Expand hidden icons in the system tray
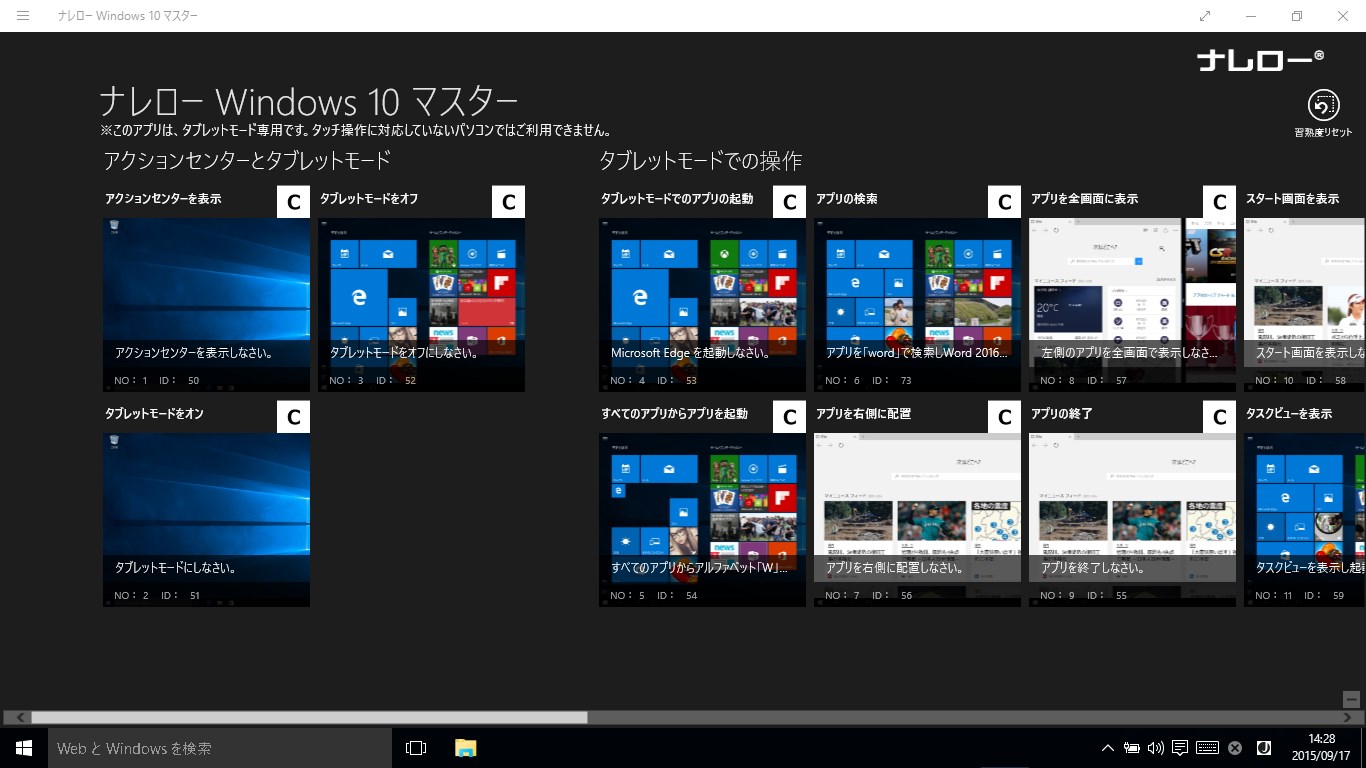This screenshot has width=1366, height=768. click(x=1108, y=747)
